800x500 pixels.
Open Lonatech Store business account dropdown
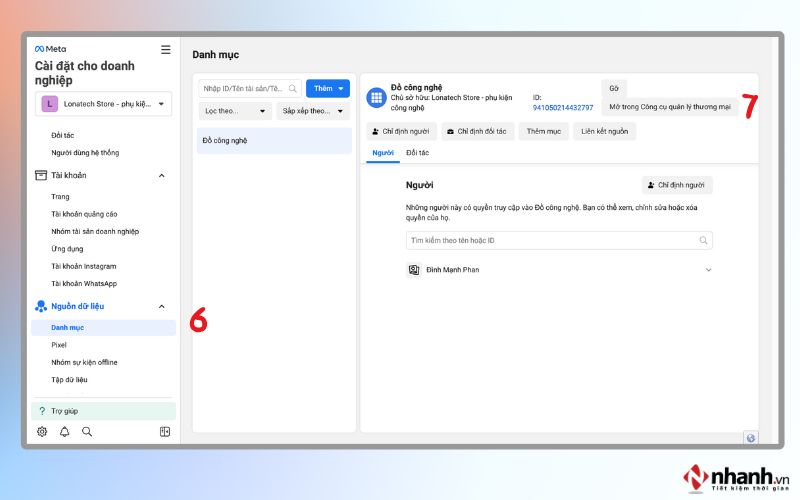pyautogui.click(x=104, y=104)
